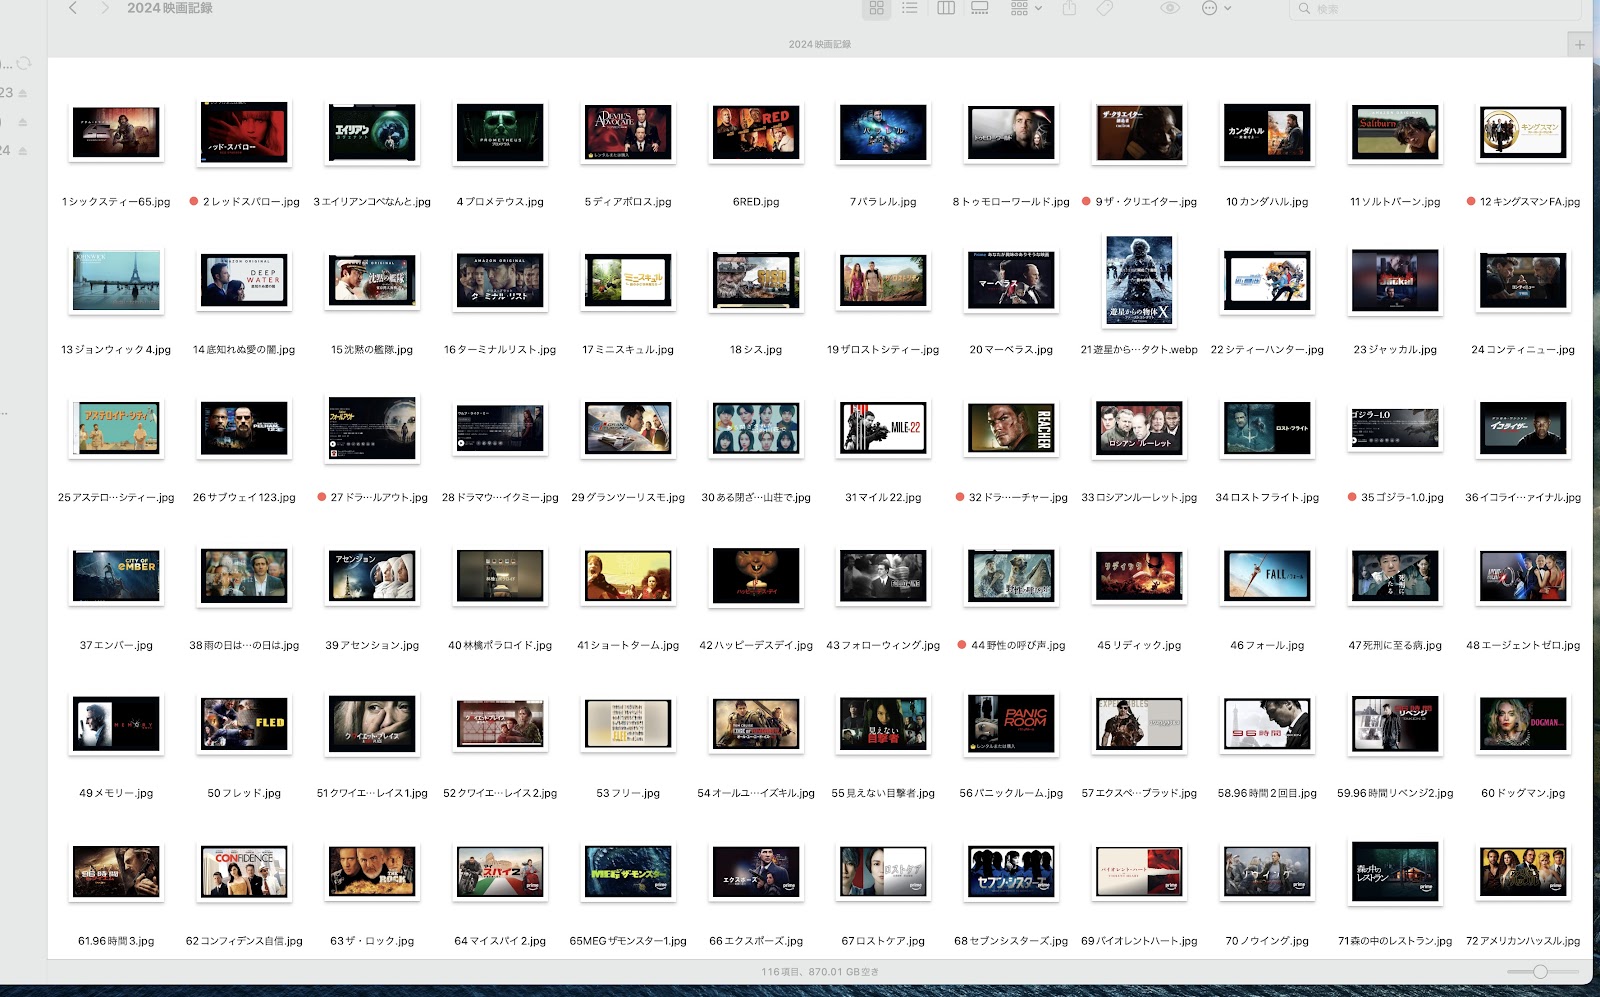This screenshot has width=1600, height=997.
Task: Select the 32 ドラ…チャー REACHER thumbnail
Action: pyautogui.click(x=1011, y=428)
